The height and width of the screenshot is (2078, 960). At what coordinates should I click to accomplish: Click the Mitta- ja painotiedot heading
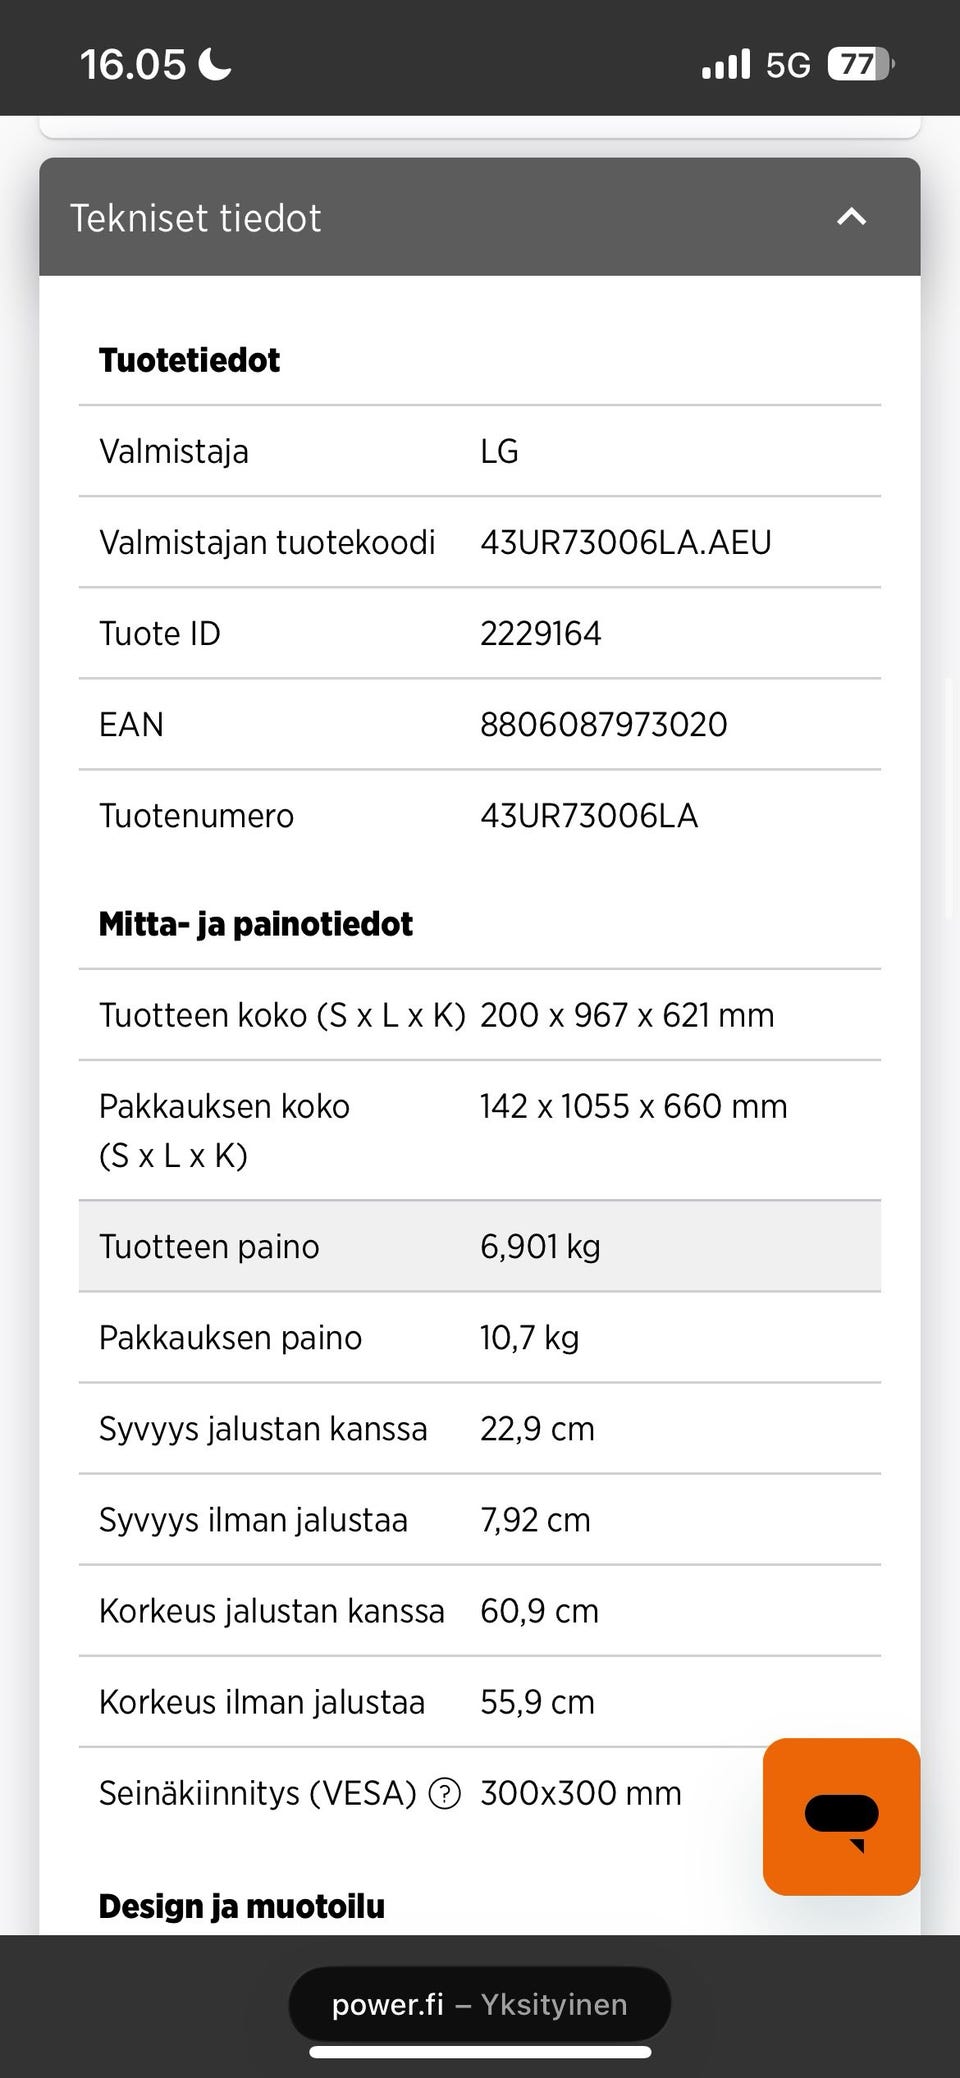click(x=255, y=924)
